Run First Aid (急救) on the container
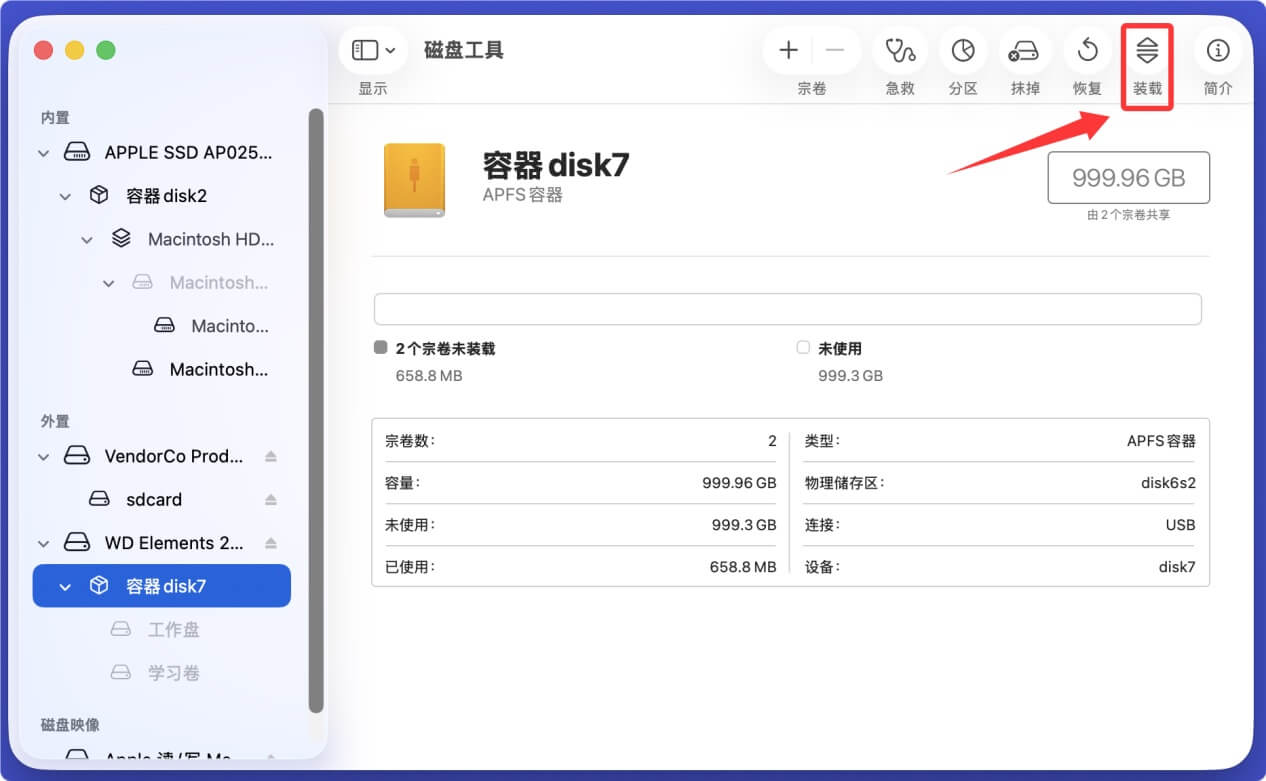Viewport: 1266px width, 781px height. 899,50
